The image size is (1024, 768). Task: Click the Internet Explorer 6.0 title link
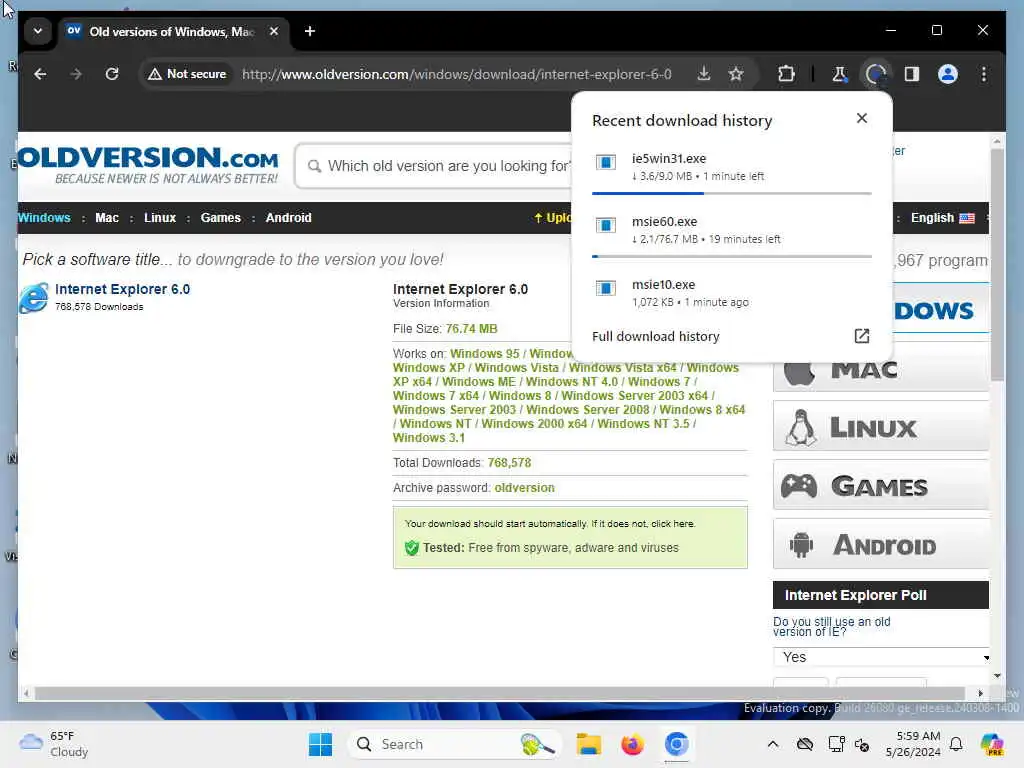tap(123, 289)
